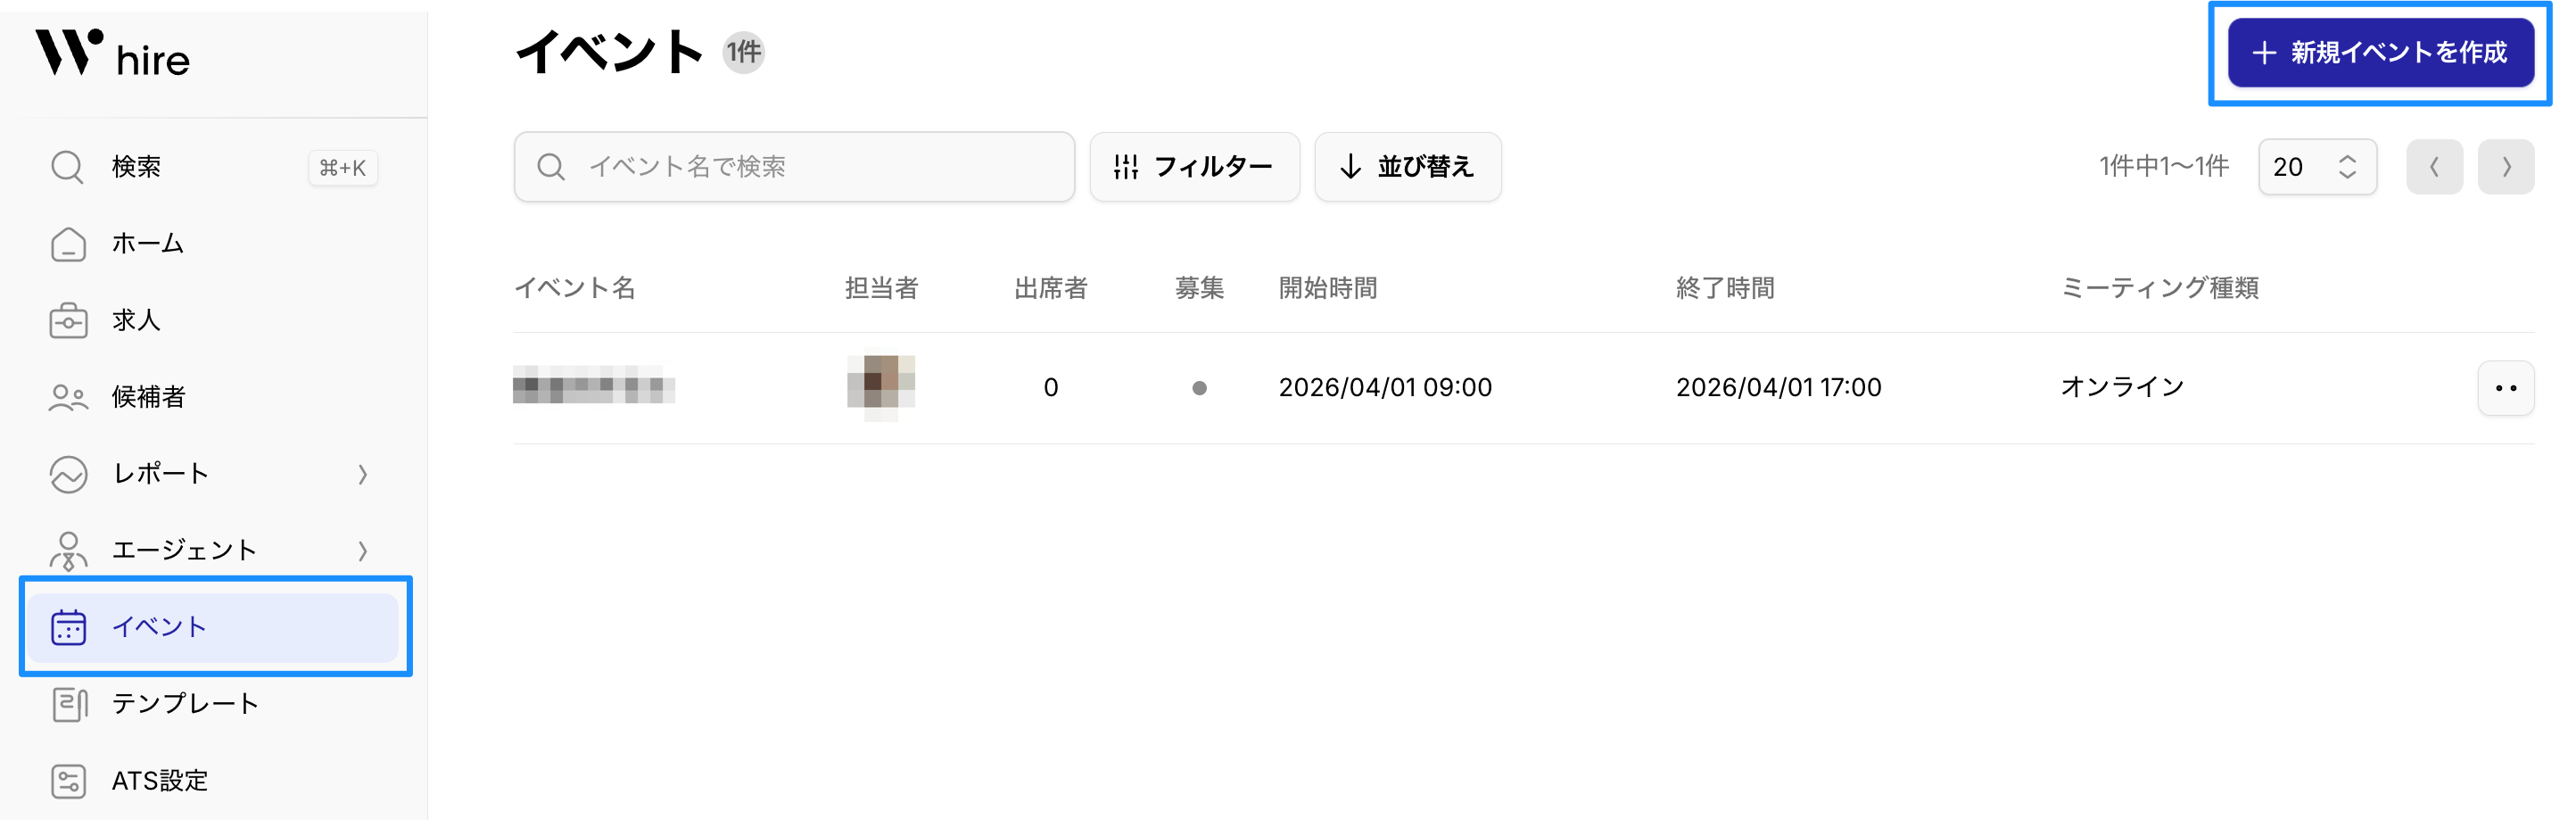Open the page size selector showing 20
Image resolution: width=2576 pixels, height=820 pixels.
2316,167
